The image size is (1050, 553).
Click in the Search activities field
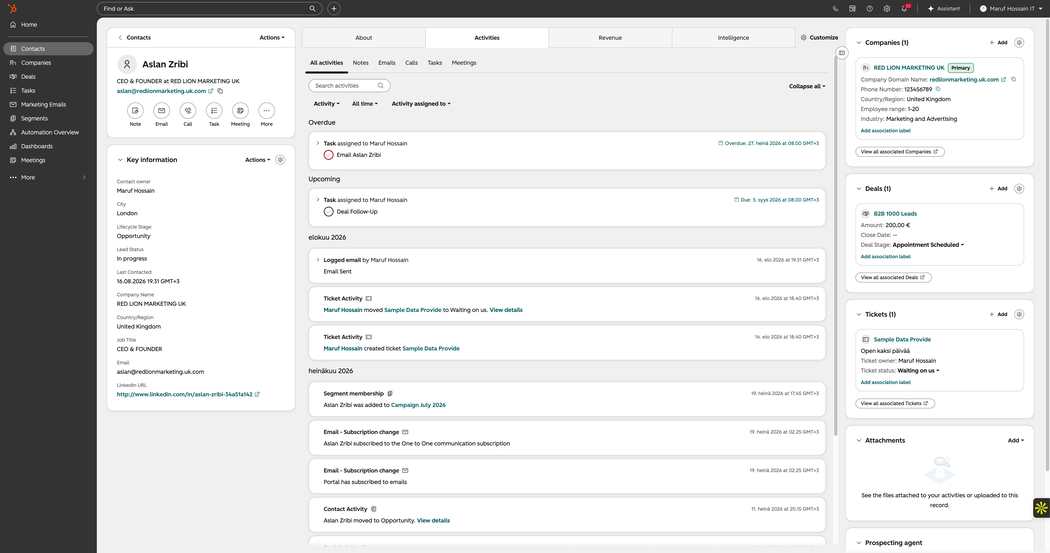(x=349, y=86)
